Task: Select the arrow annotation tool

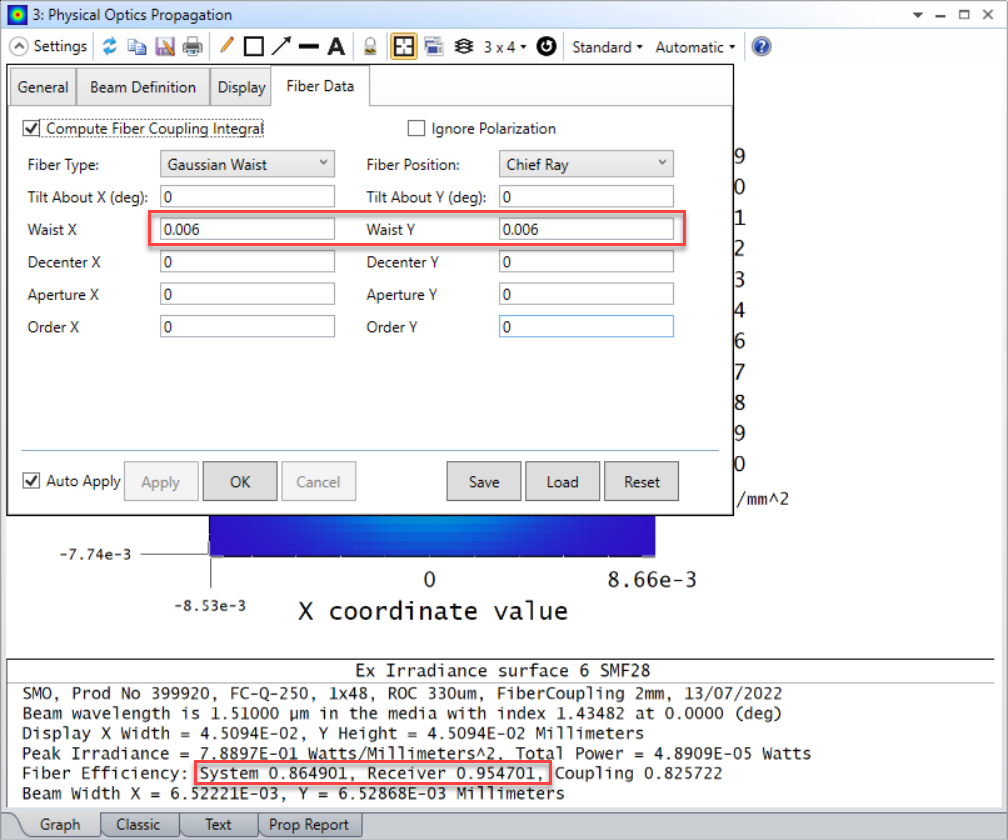Action: [x=282, y=45]
